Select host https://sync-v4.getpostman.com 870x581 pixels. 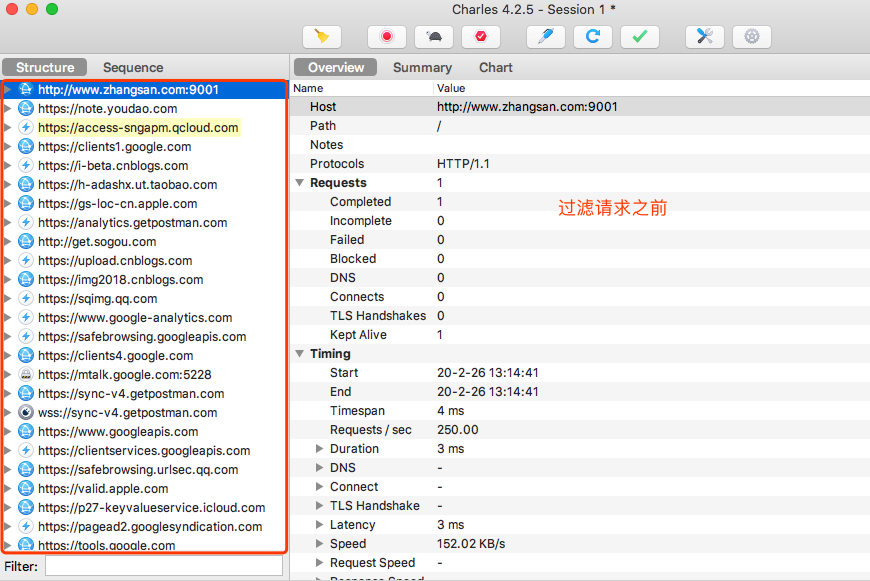131,393
